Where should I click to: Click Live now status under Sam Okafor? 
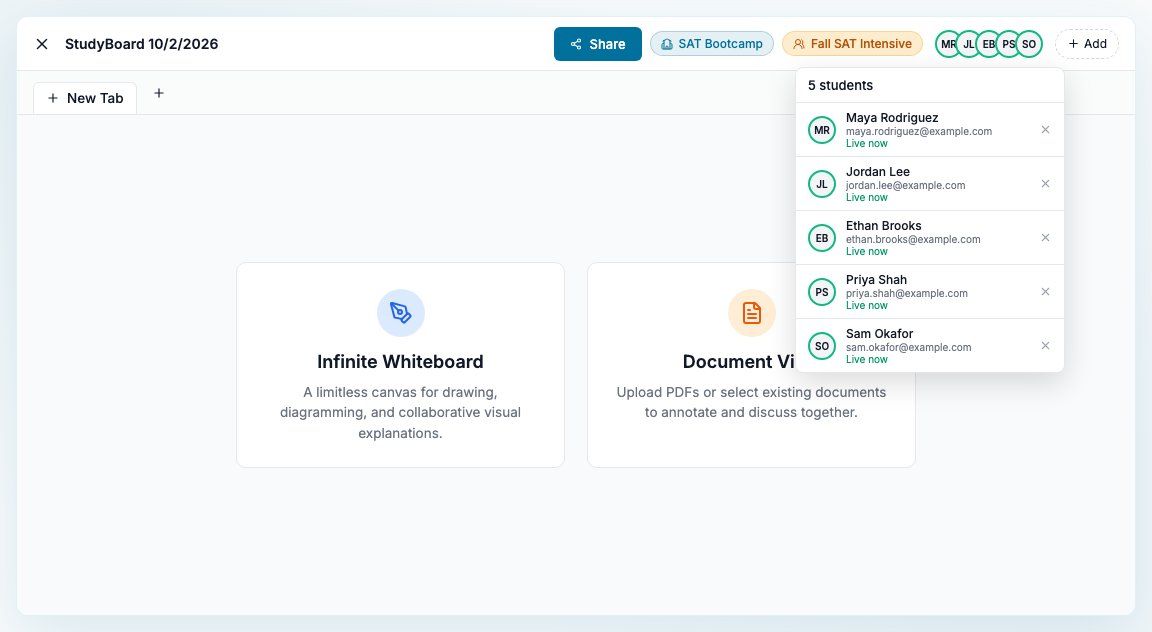point(867,359)
